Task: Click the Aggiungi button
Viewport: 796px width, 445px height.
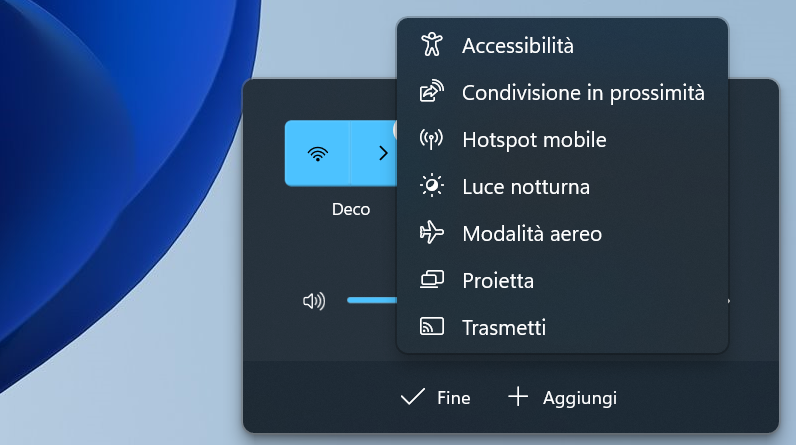Action: (x=563, y=398)
